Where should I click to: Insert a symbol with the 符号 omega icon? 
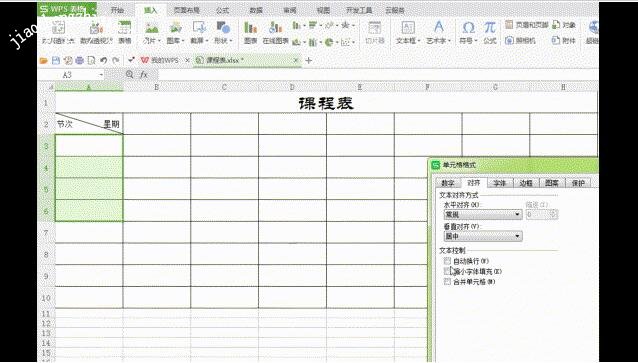click(468, 28)
